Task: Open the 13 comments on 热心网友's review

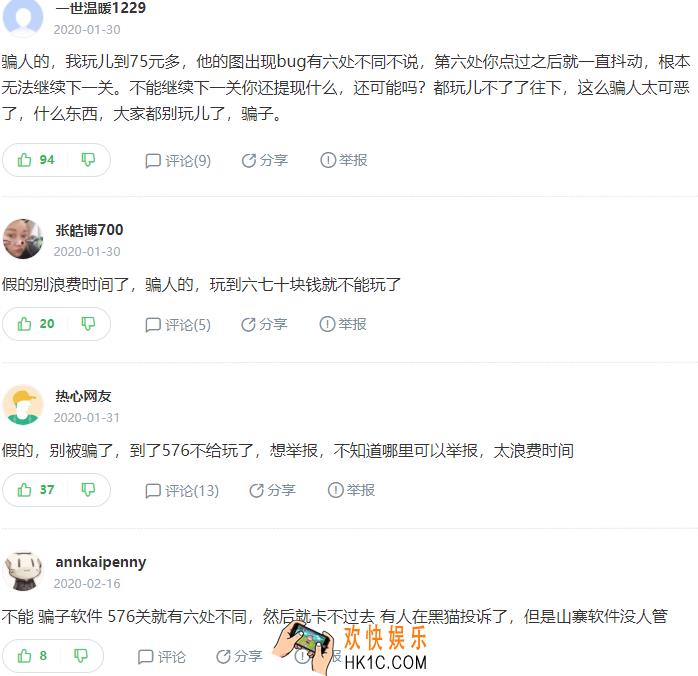Action: tap(182, 491)
